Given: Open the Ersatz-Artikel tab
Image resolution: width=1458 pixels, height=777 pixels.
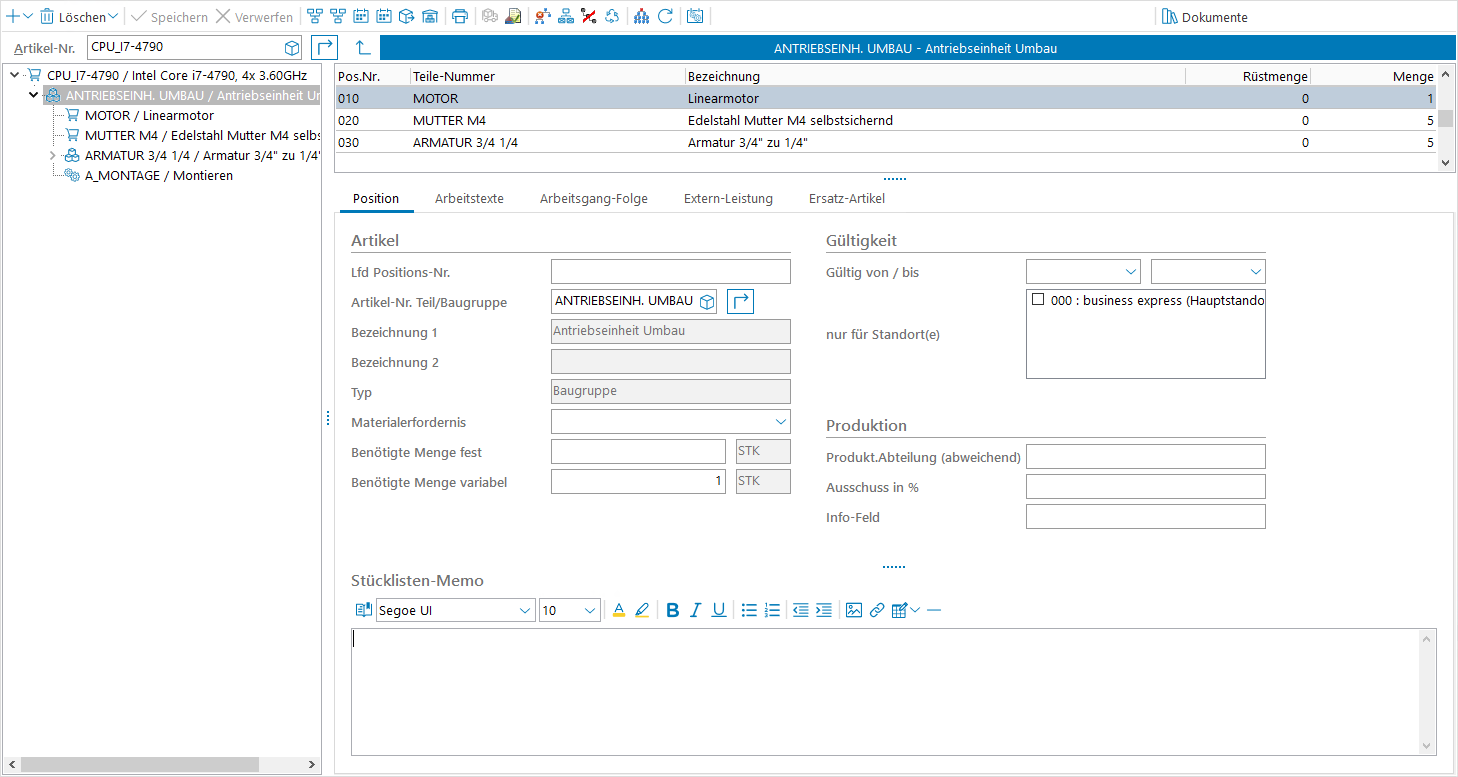Looking at the screenshot, I should 846,199.
